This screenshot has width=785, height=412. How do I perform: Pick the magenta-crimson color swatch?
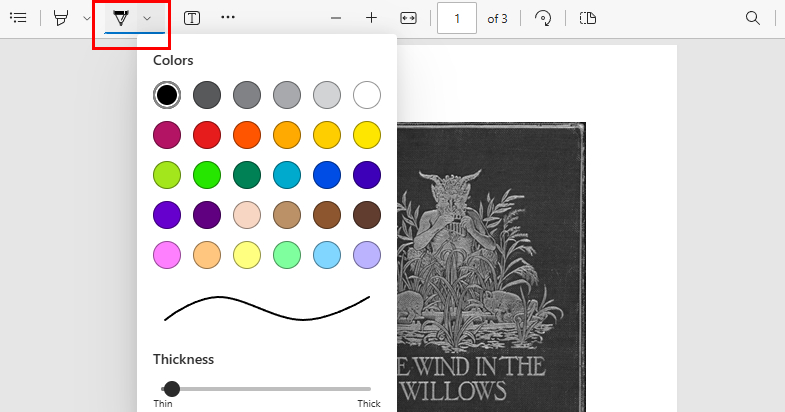click(x=167, y=135)
